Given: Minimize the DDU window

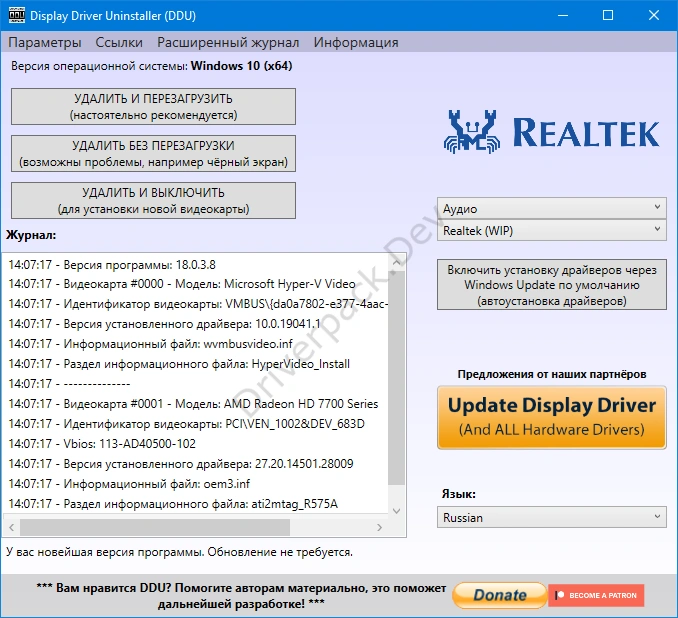Looking at the screenshot, I should (x=563, y=16).
